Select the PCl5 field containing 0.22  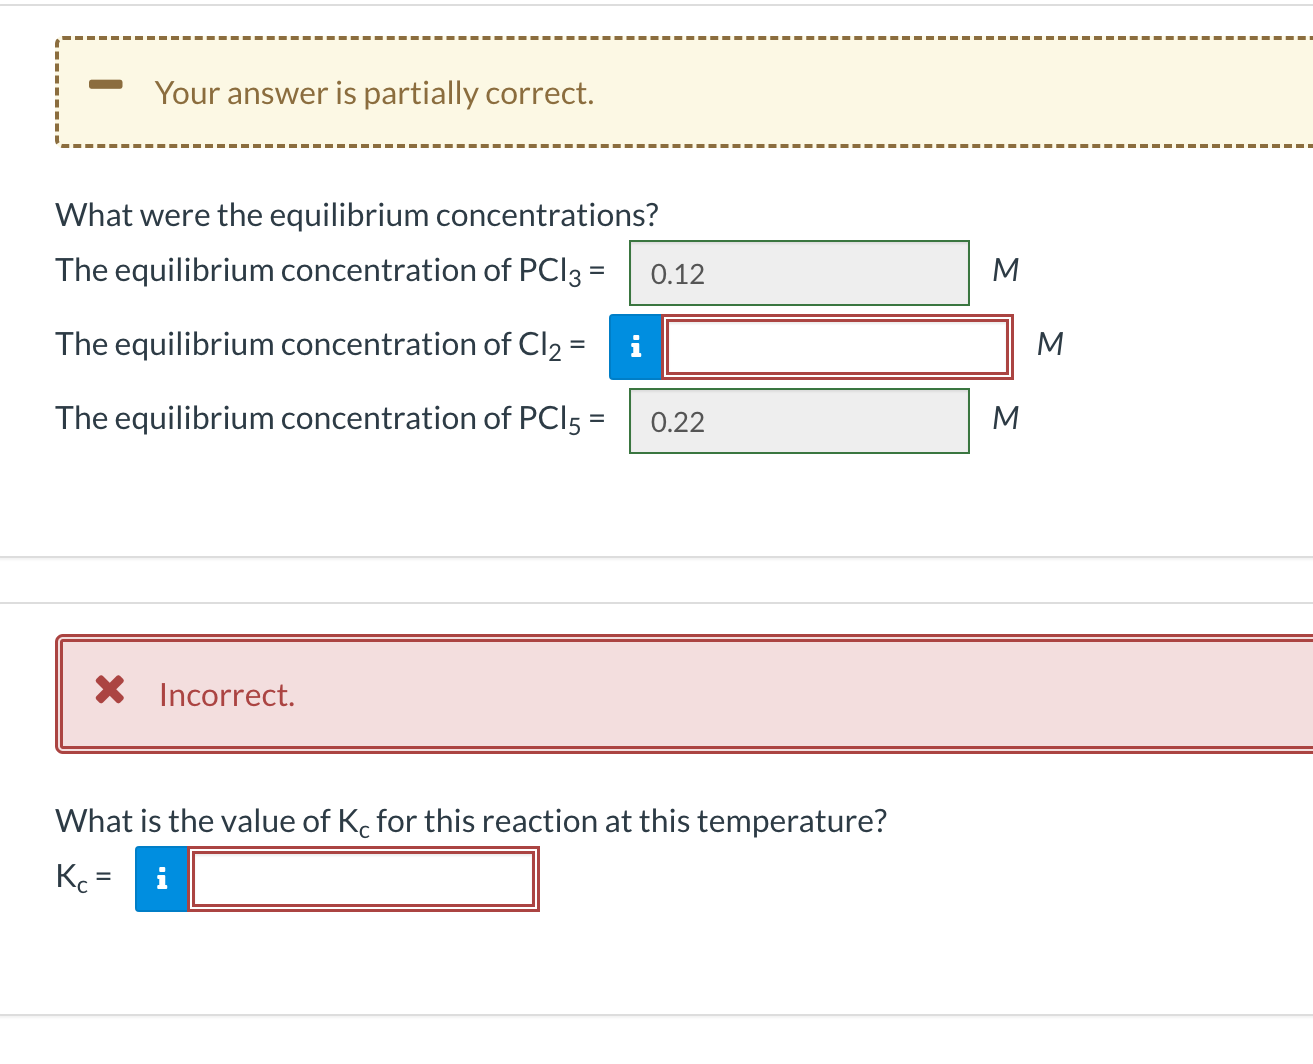[798, 420]
